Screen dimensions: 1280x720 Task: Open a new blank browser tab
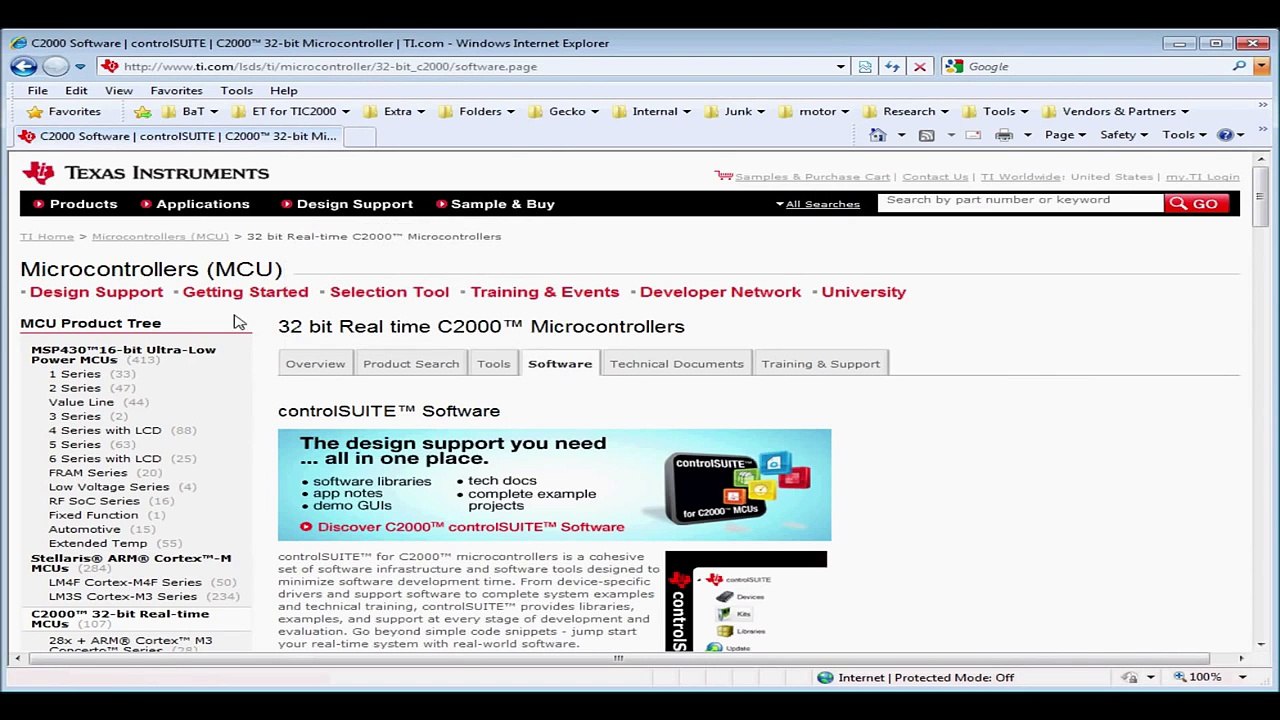360,137
